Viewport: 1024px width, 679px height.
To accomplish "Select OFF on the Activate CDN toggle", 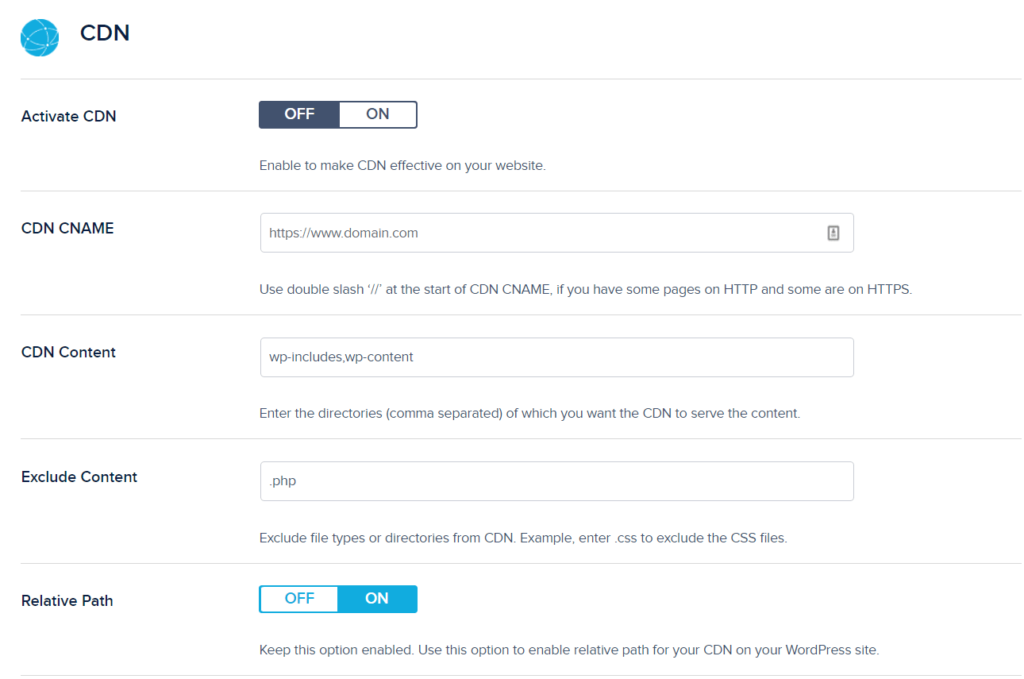I will 299,114.
